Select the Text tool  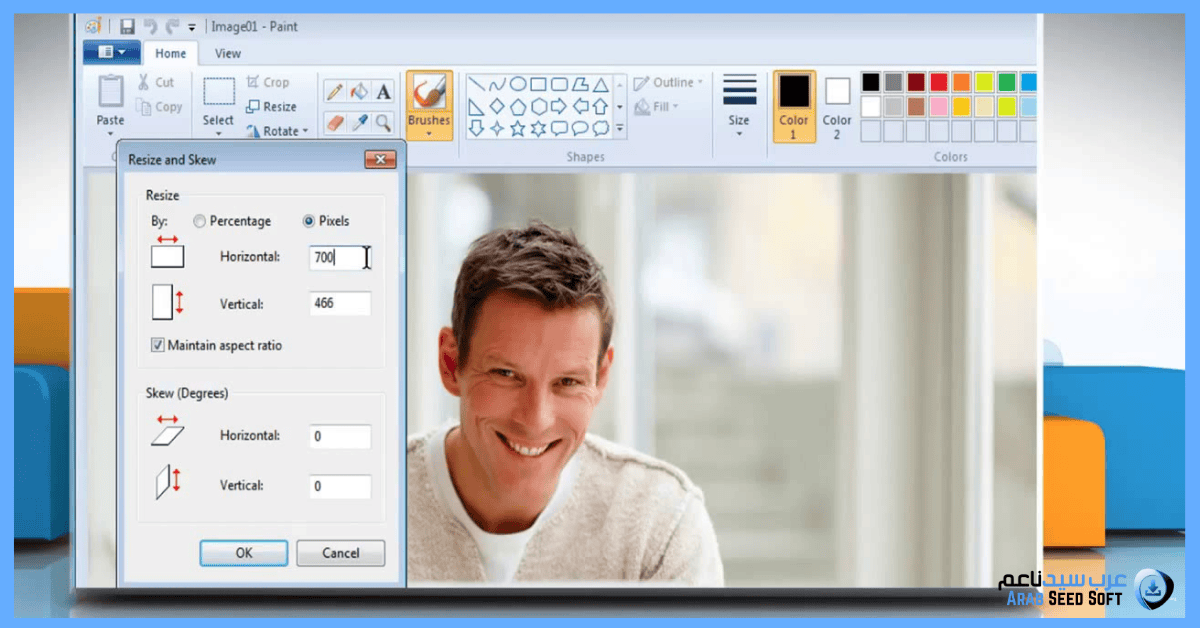383,92
